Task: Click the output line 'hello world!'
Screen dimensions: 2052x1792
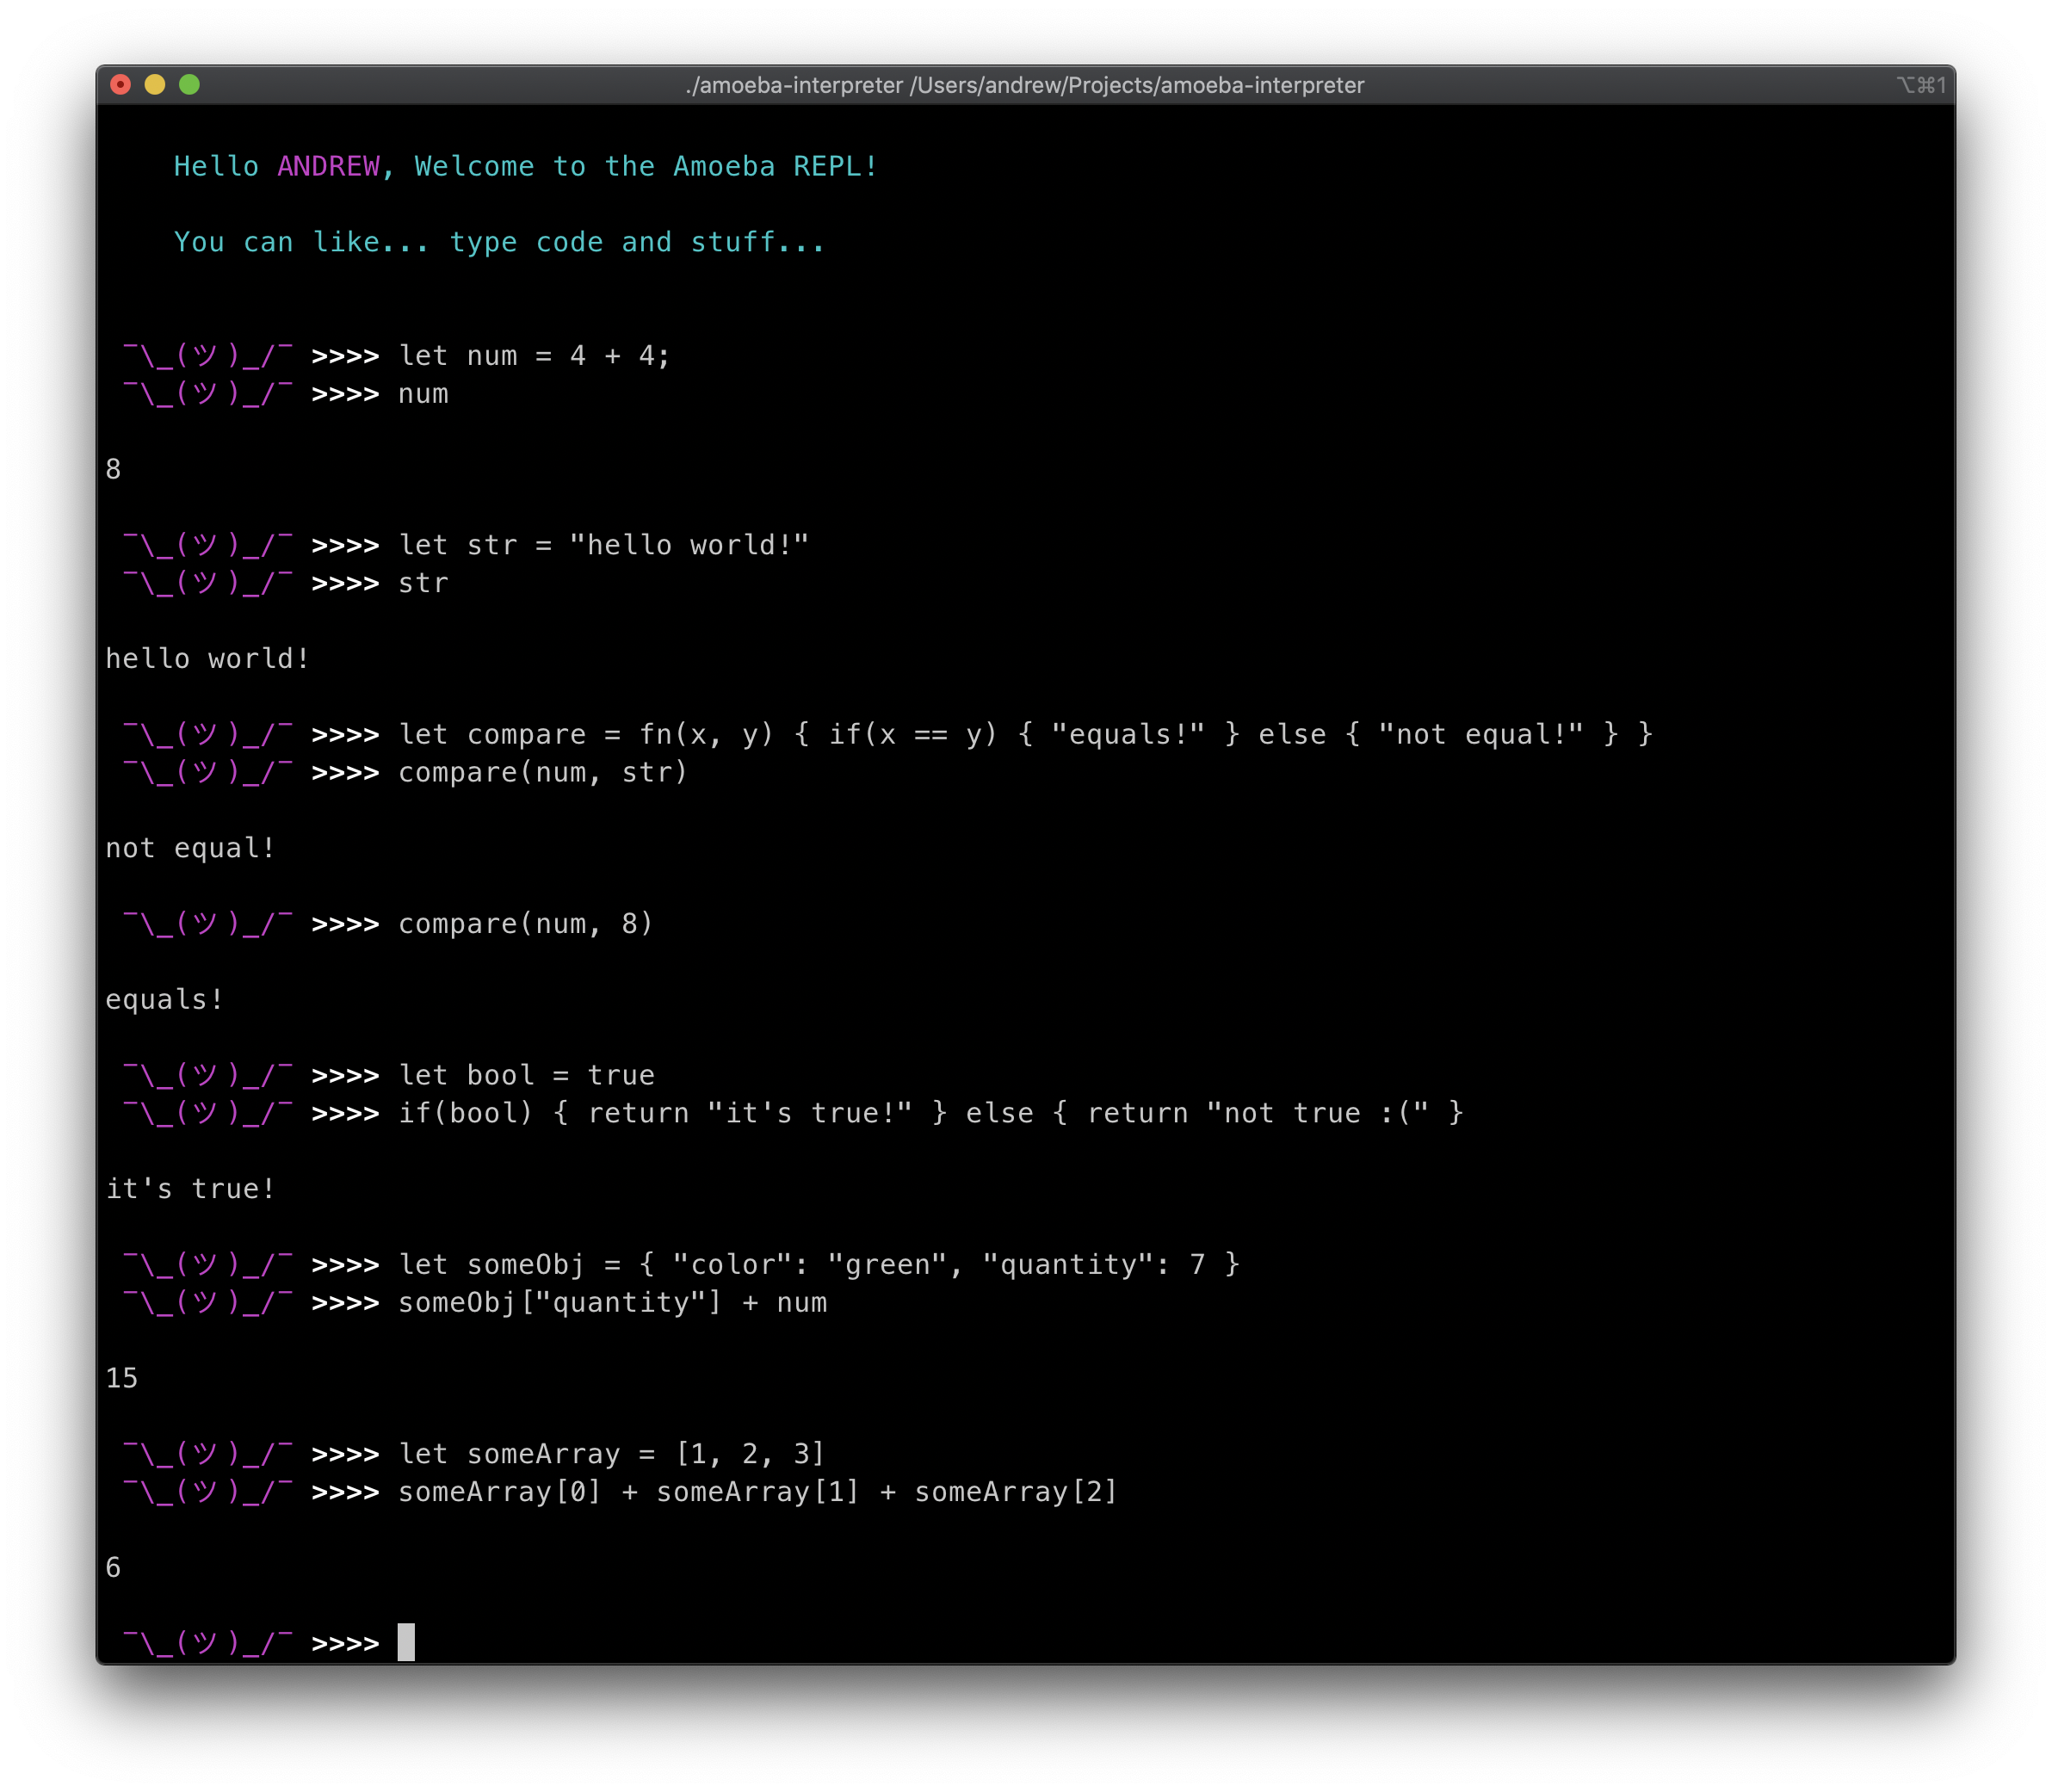Action: click(208, 659)
